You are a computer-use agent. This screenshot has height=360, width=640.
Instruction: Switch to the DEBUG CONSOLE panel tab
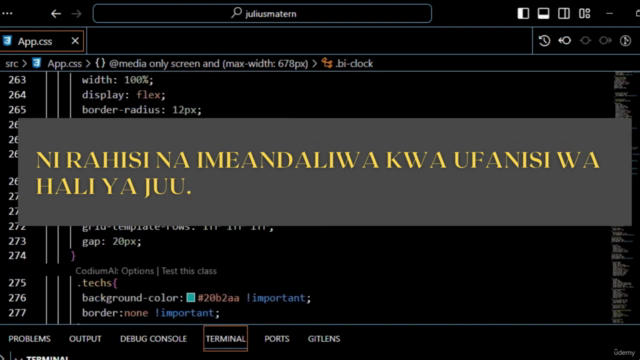click(x=153, y=339)
